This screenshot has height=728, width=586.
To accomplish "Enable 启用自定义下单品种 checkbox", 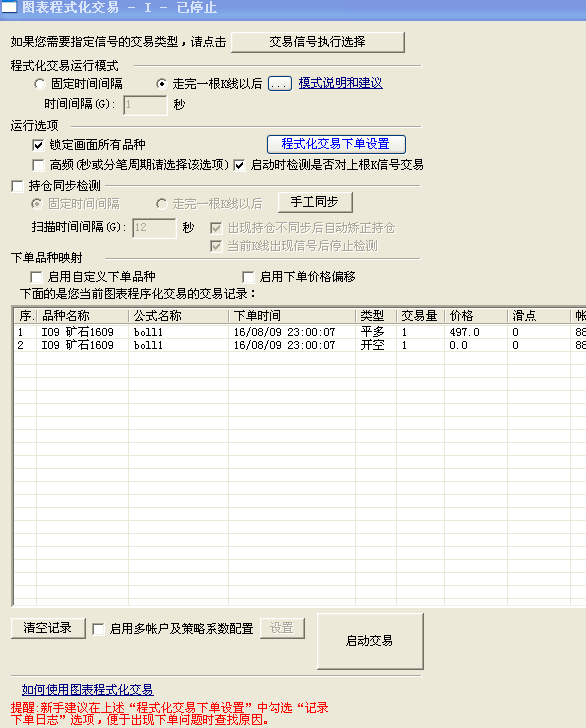I will [36, 277].
